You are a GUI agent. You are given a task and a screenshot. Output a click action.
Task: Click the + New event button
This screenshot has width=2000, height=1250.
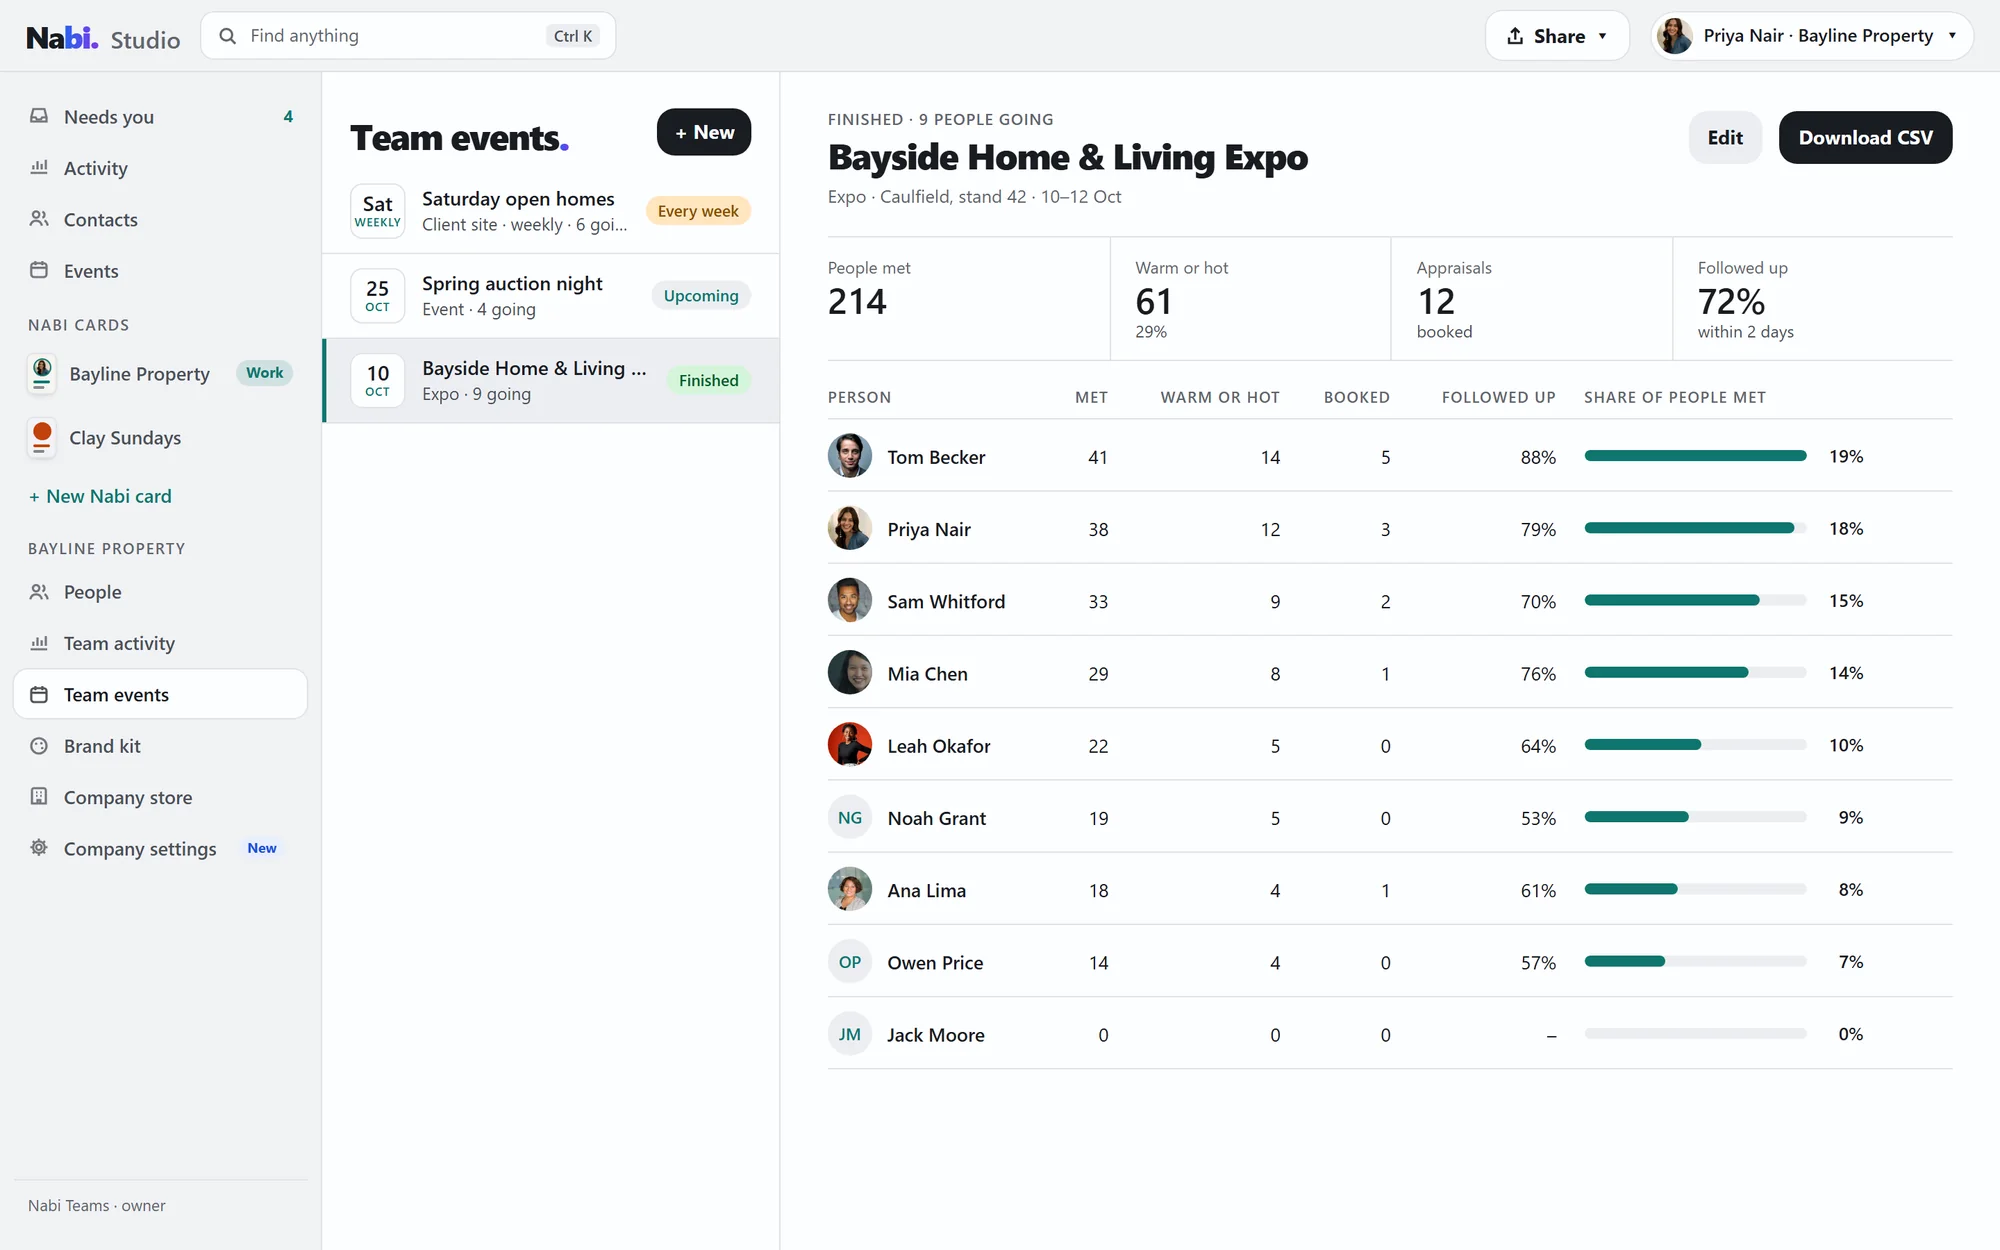pyautogui.click(x=704, y=132)
